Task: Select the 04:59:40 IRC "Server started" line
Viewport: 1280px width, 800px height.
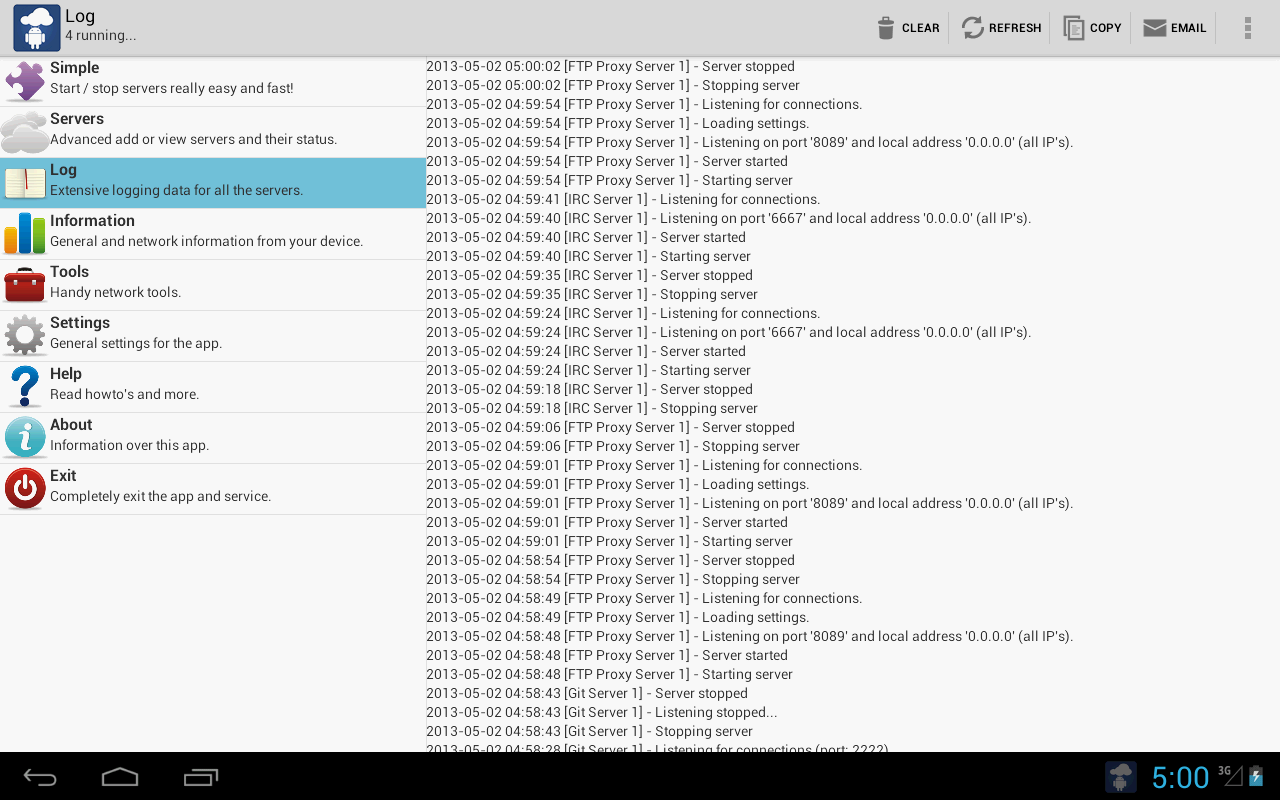Action: [x=586, y=237]
